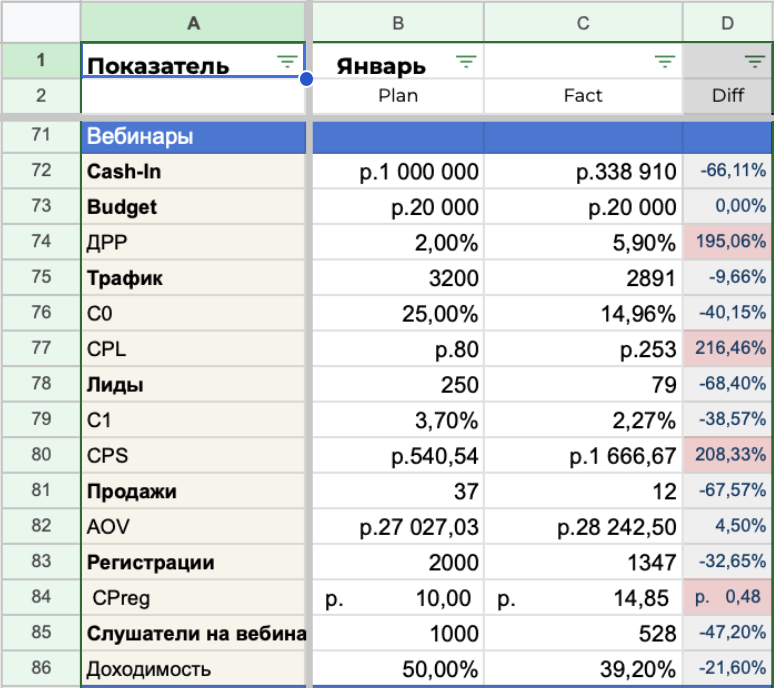
Task: Select column B header
Action: point(398,23)
